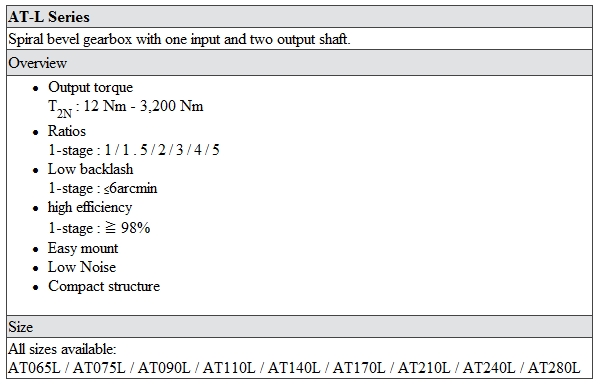Select the AT110L size model
Viewport: 600px width, 385px height.
pos(229,368)
